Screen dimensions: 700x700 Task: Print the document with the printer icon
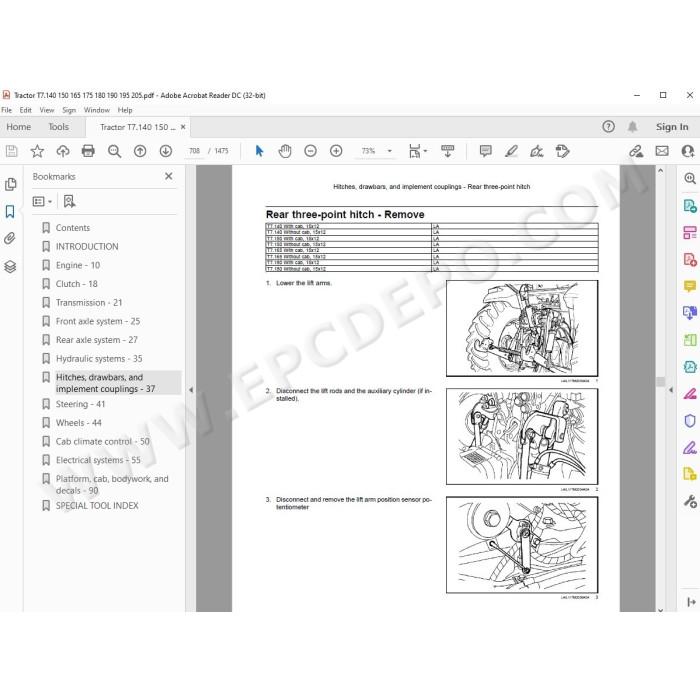(x=88, y=151)
